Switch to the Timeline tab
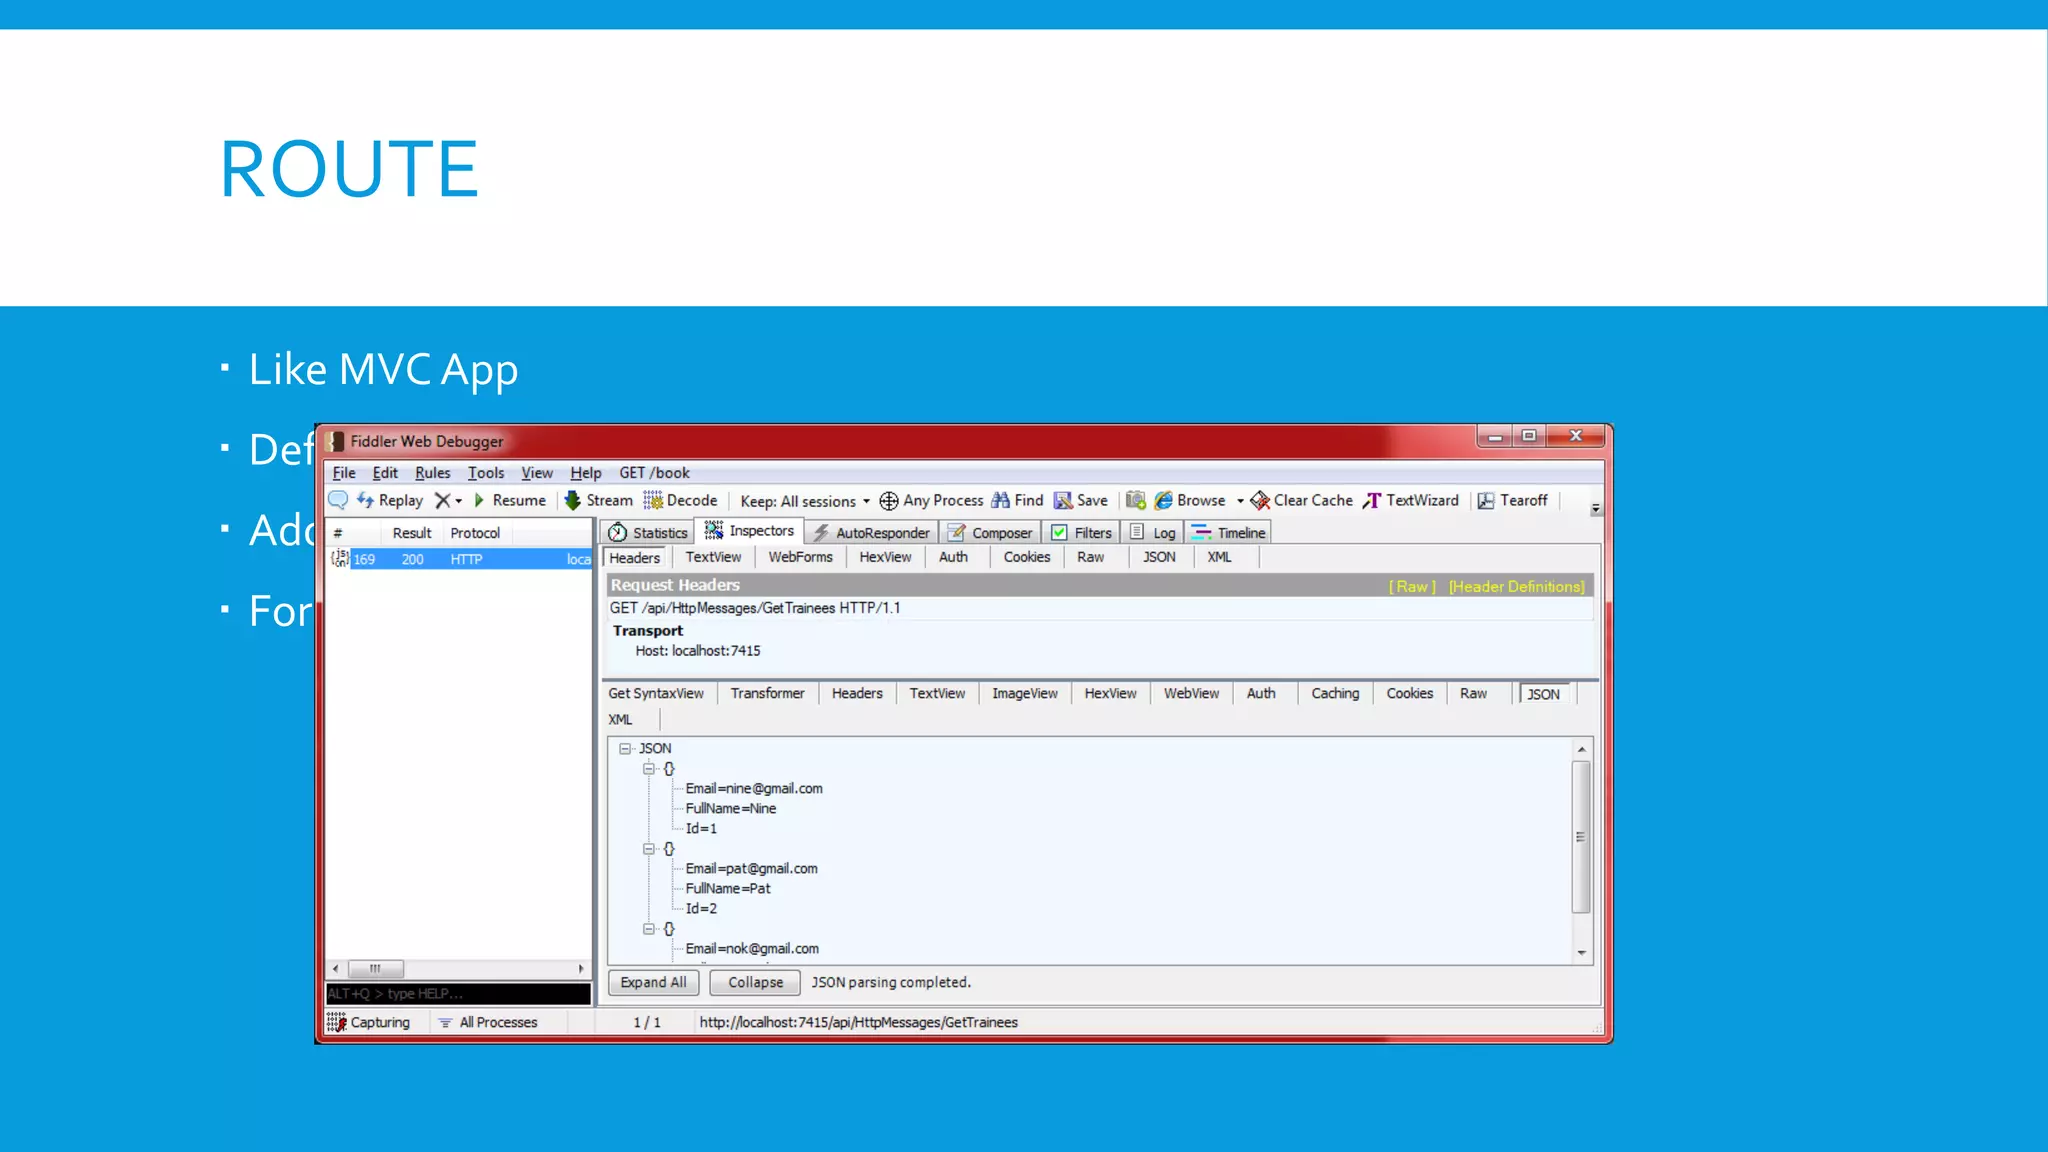The image size is (2048, 1152). (x=1229, y=533)
